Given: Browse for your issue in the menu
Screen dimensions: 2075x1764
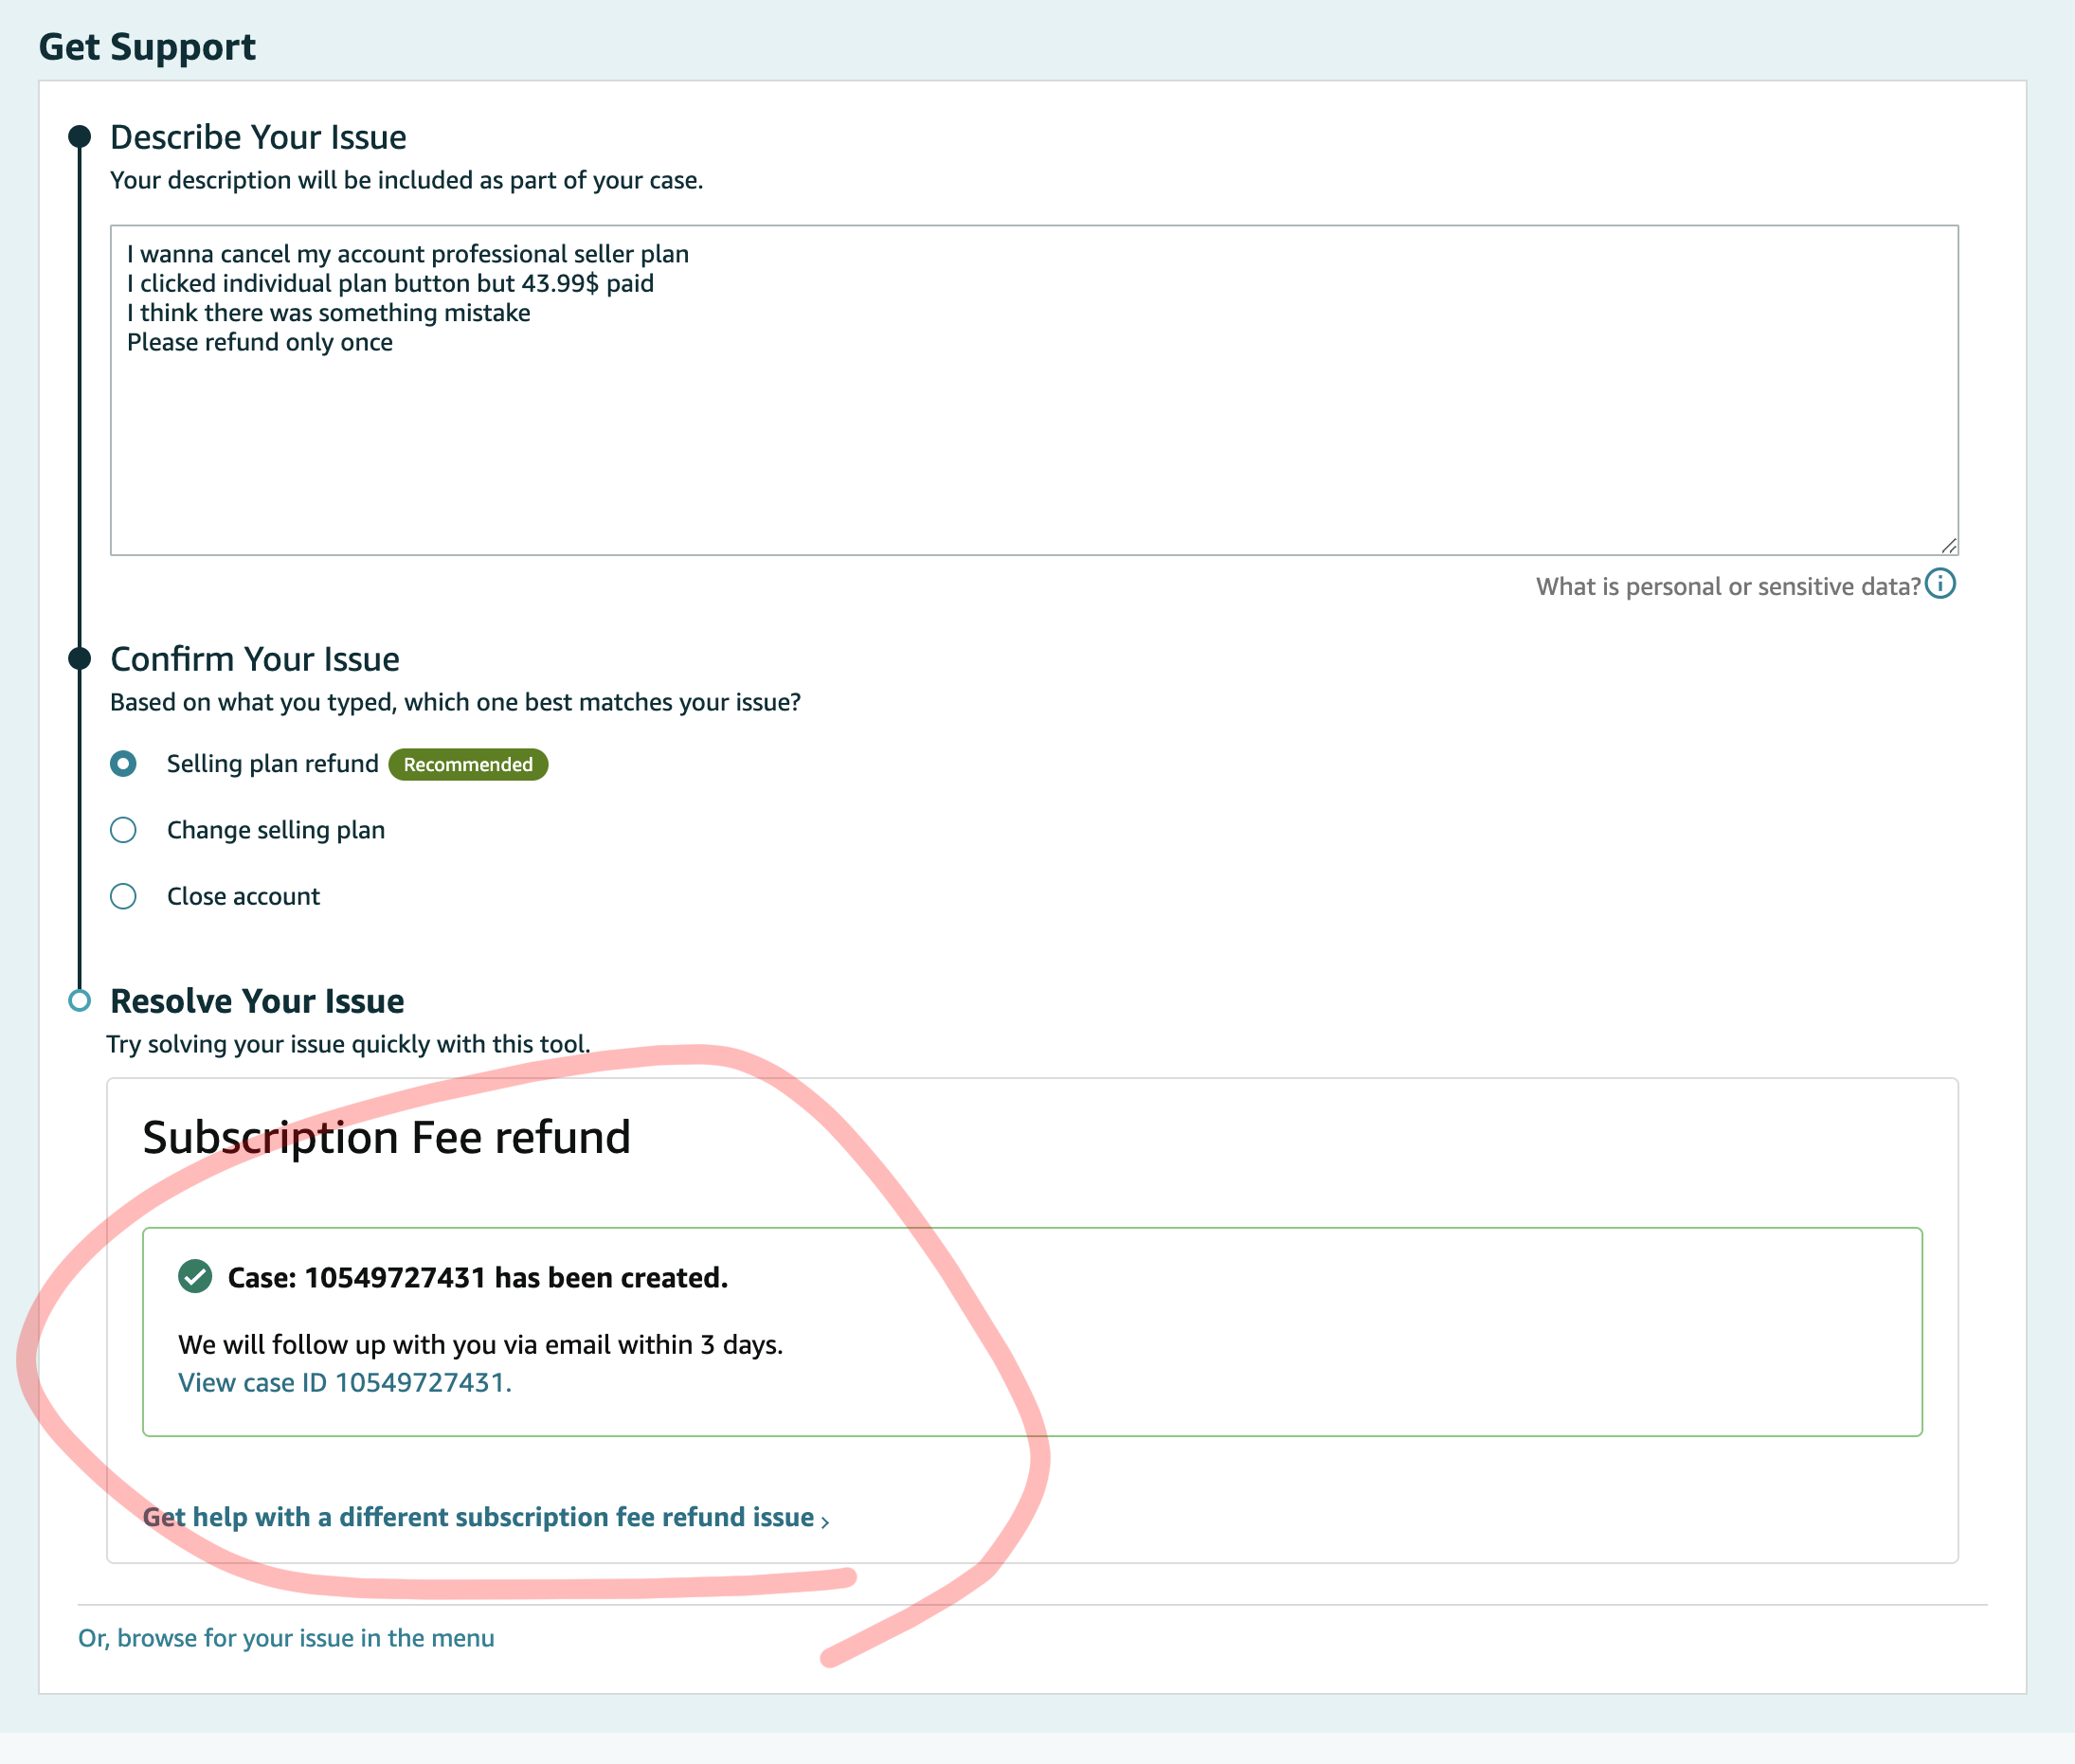Looking at the screenshot, I should pos(286,1638).
